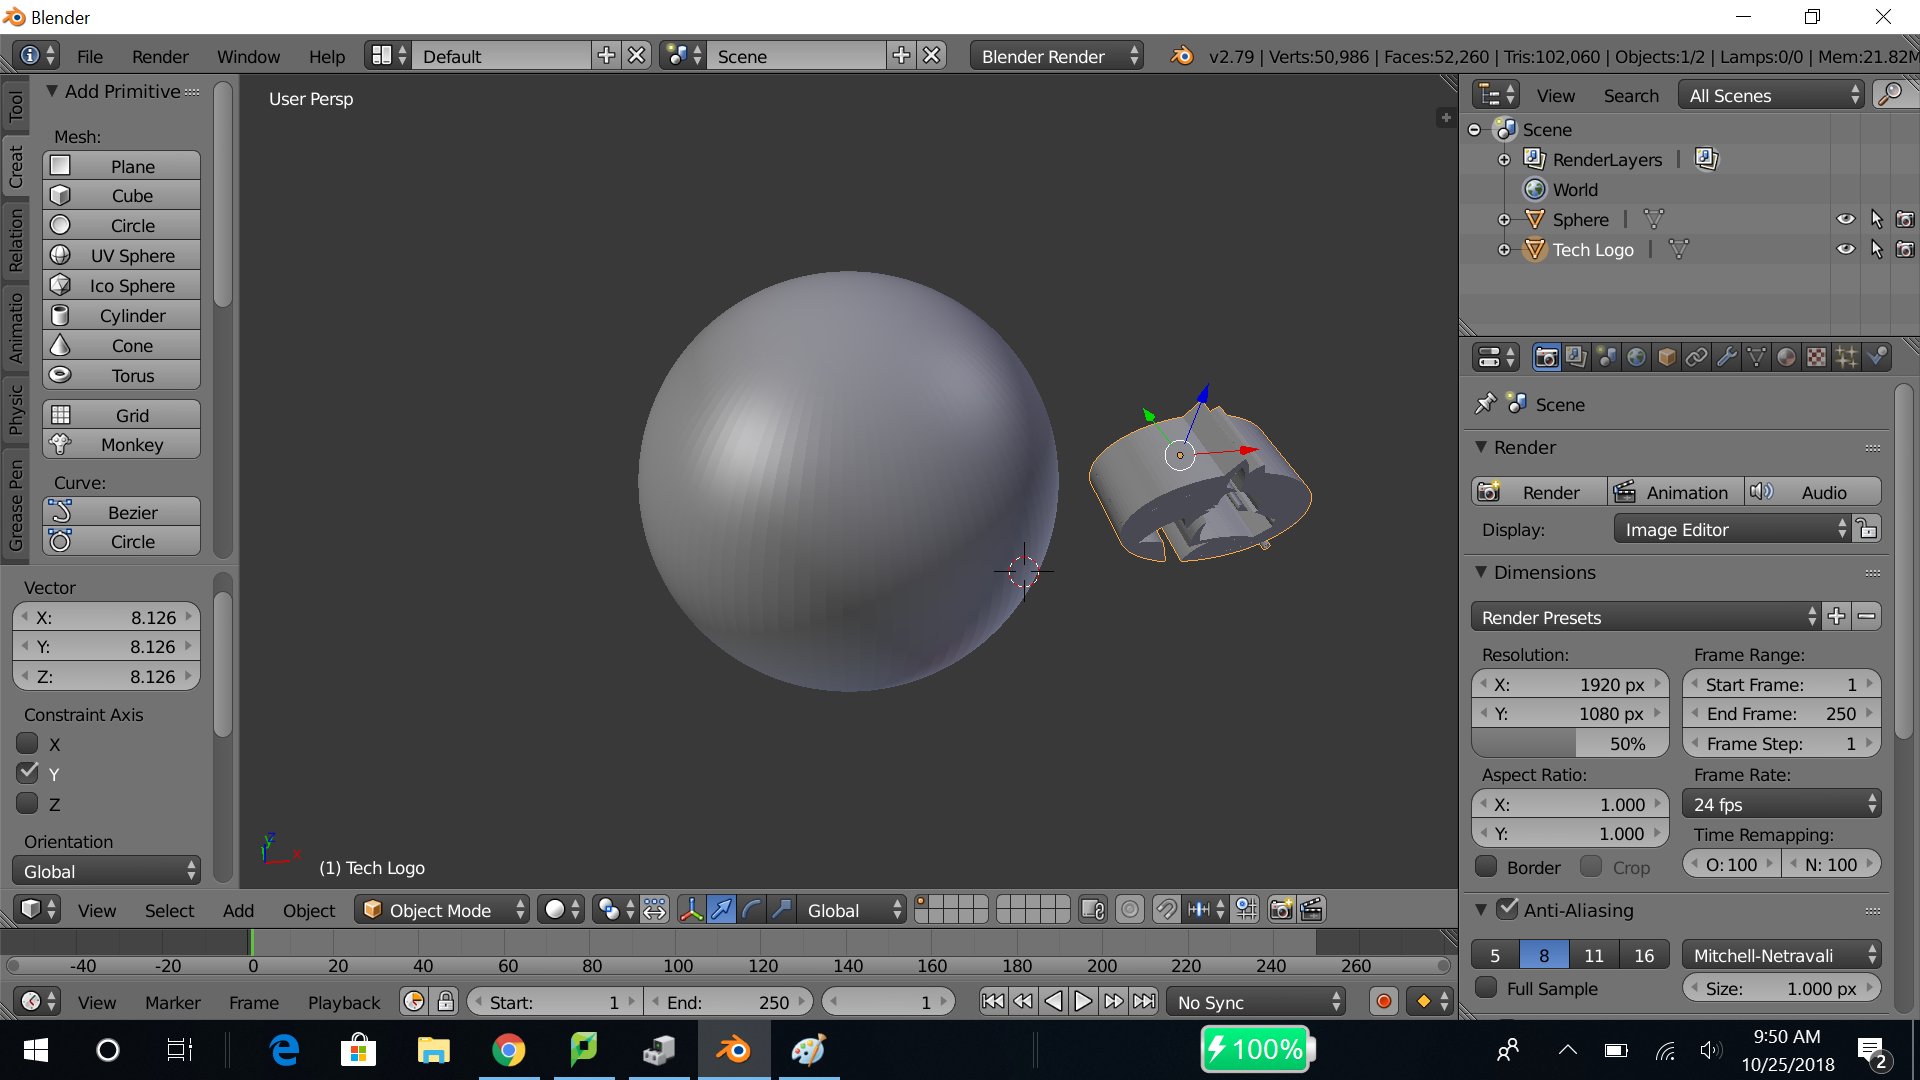Open the Object Mode dropdown
Image resolution: width=1920 pixels, height=1080 pixels.
point(442,909)
